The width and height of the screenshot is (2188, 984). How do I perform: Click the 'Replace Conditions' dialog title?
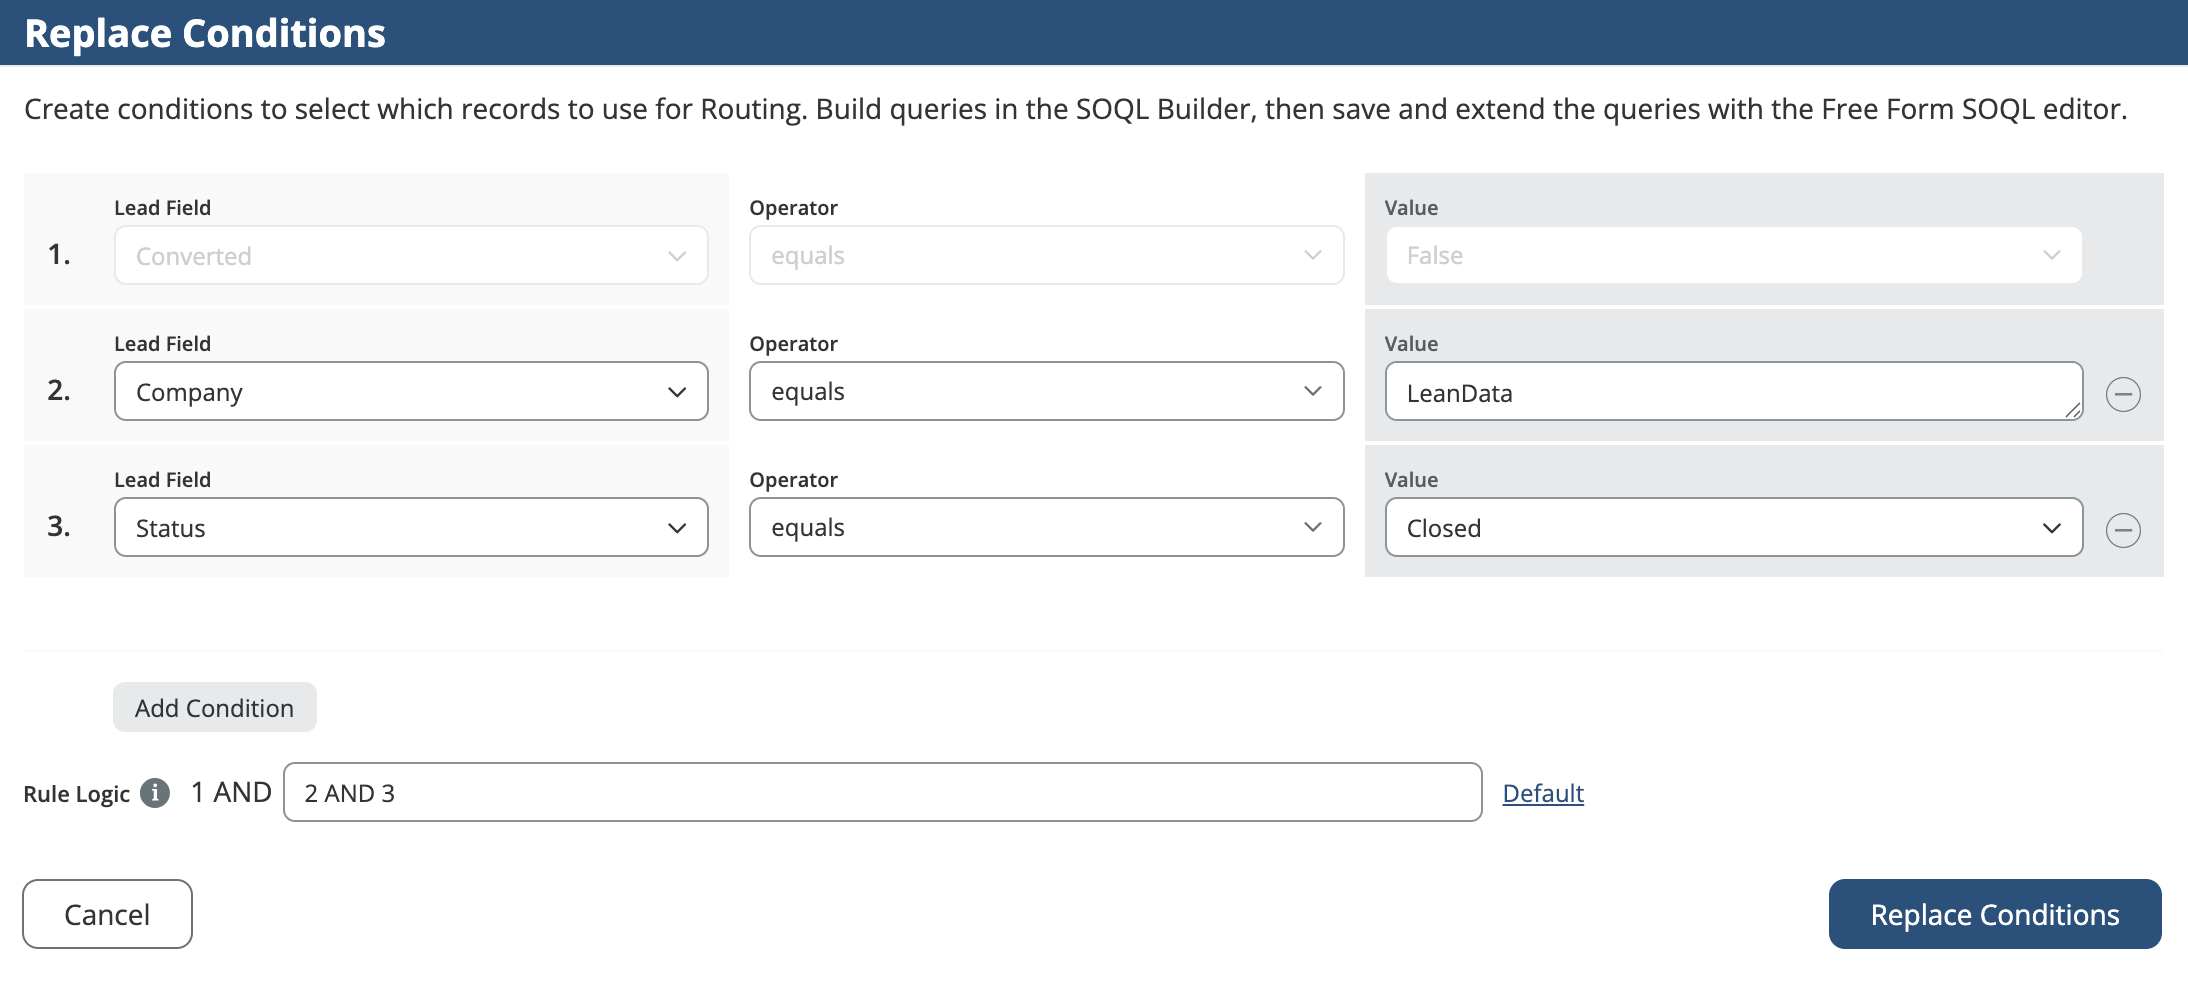[205, 33]
